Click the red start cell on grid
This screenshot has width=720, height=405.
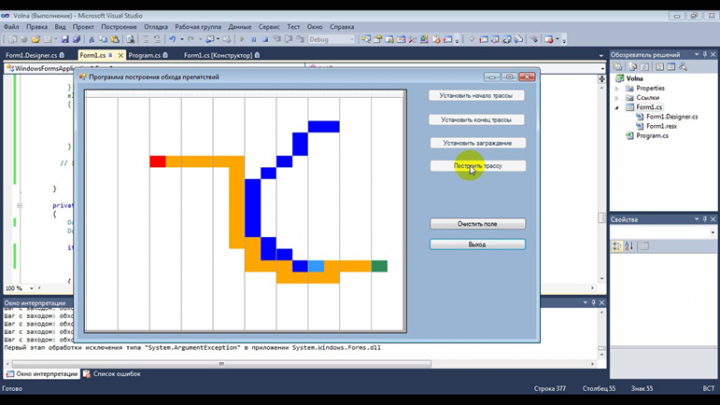(x=158, y=162)
